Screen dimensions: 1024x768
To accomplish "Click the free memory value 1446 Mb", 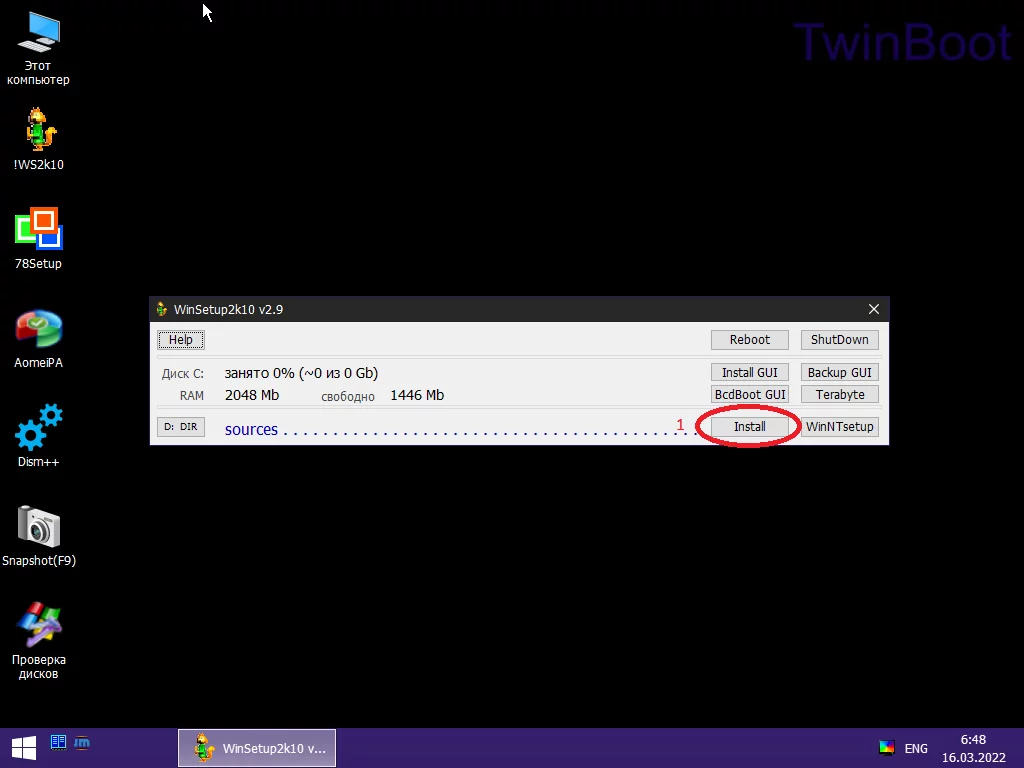I will 417,395.
